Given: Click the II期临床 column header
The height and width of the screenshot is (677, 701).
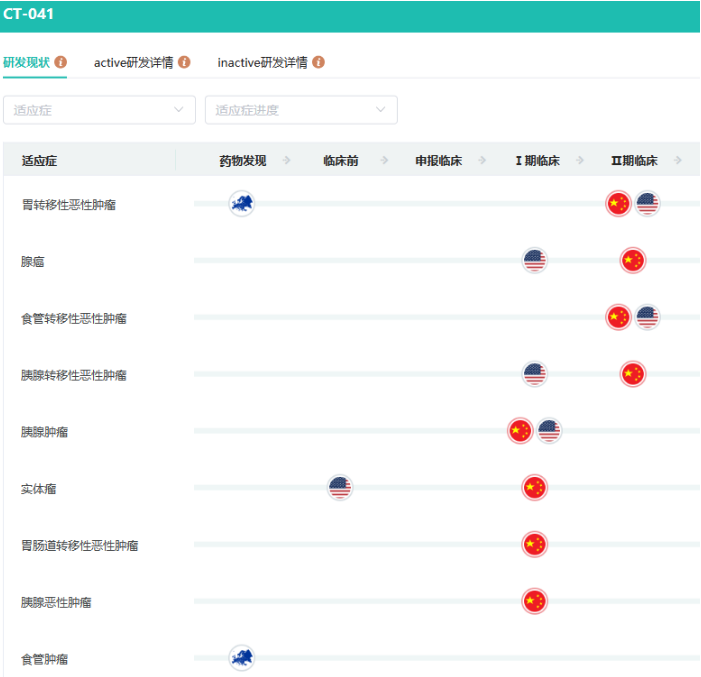Looking at the screenshot, I should click(x=634, y=160).
